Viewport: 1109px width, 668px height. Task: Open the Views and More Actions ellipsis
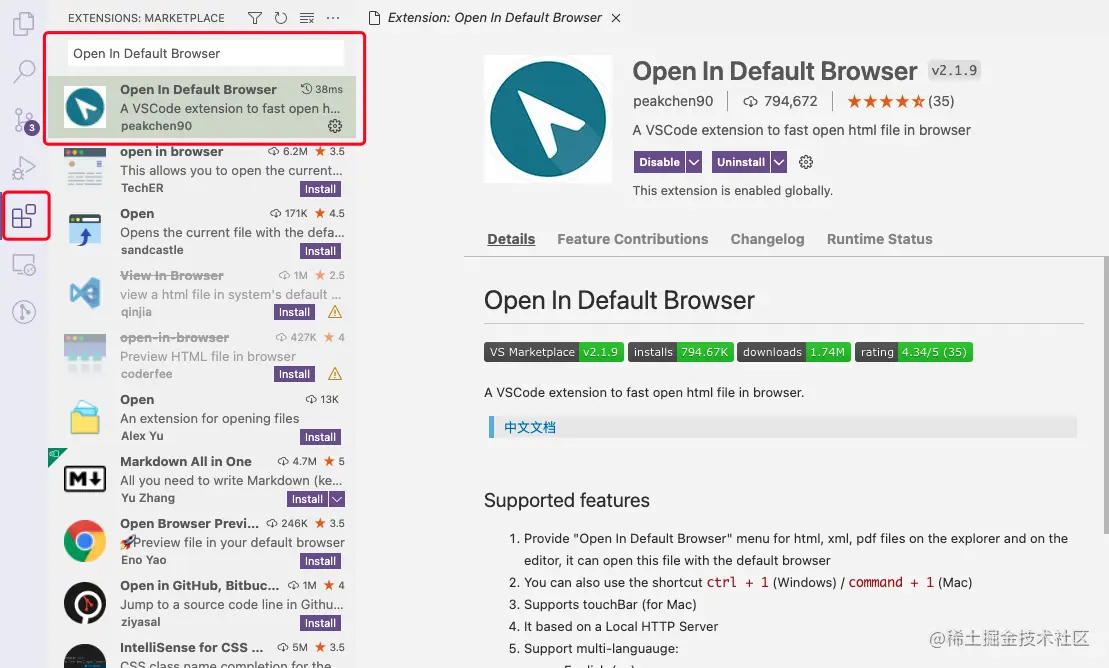coord(333,18)
